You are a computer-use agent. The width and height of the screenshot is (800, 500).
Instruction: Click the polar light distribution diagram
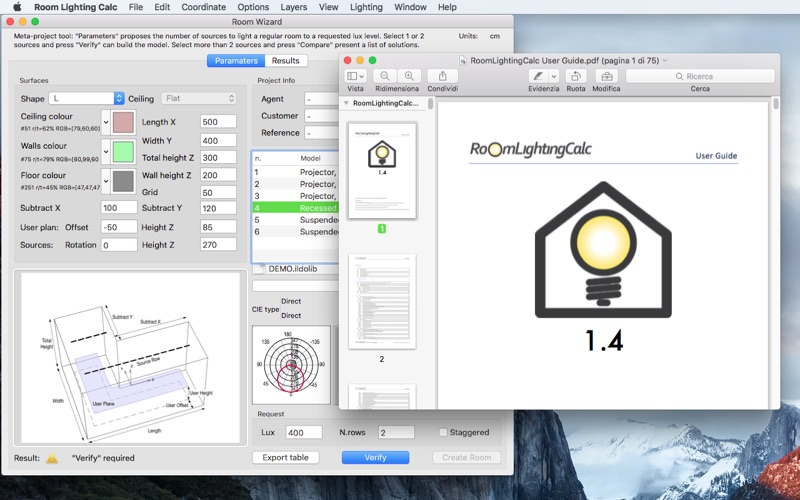(291, 365)
